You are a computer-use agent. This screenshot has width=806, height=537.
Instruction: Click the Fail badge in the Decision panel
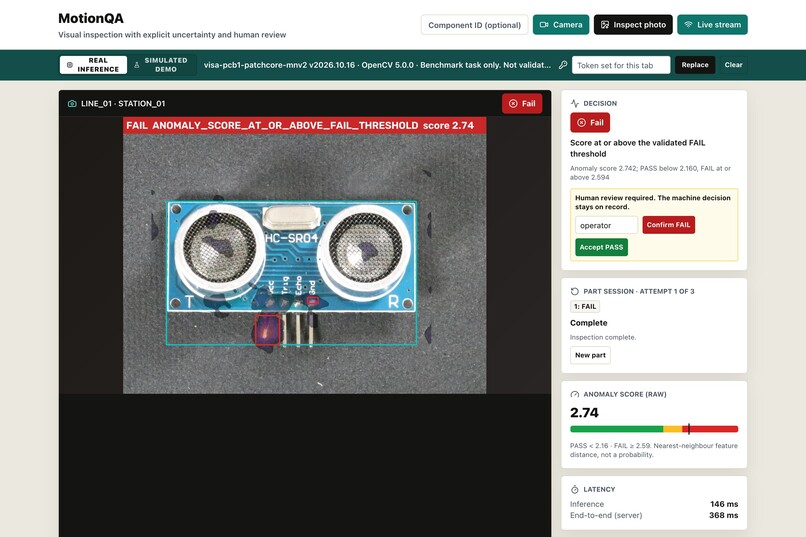pyautogui.click(x=590, y=122)
